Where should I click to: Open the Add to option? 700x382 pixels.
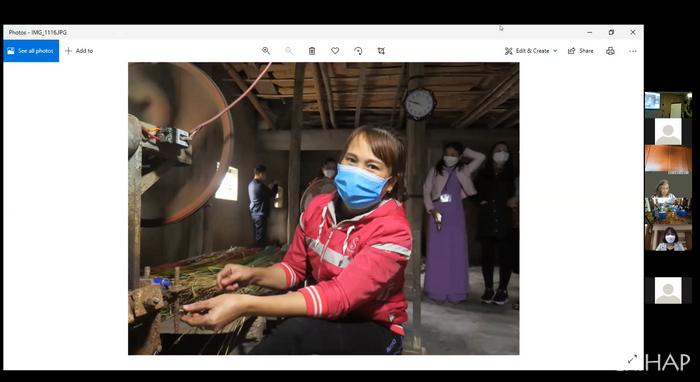pyautogui.click(x=79, y=51)
